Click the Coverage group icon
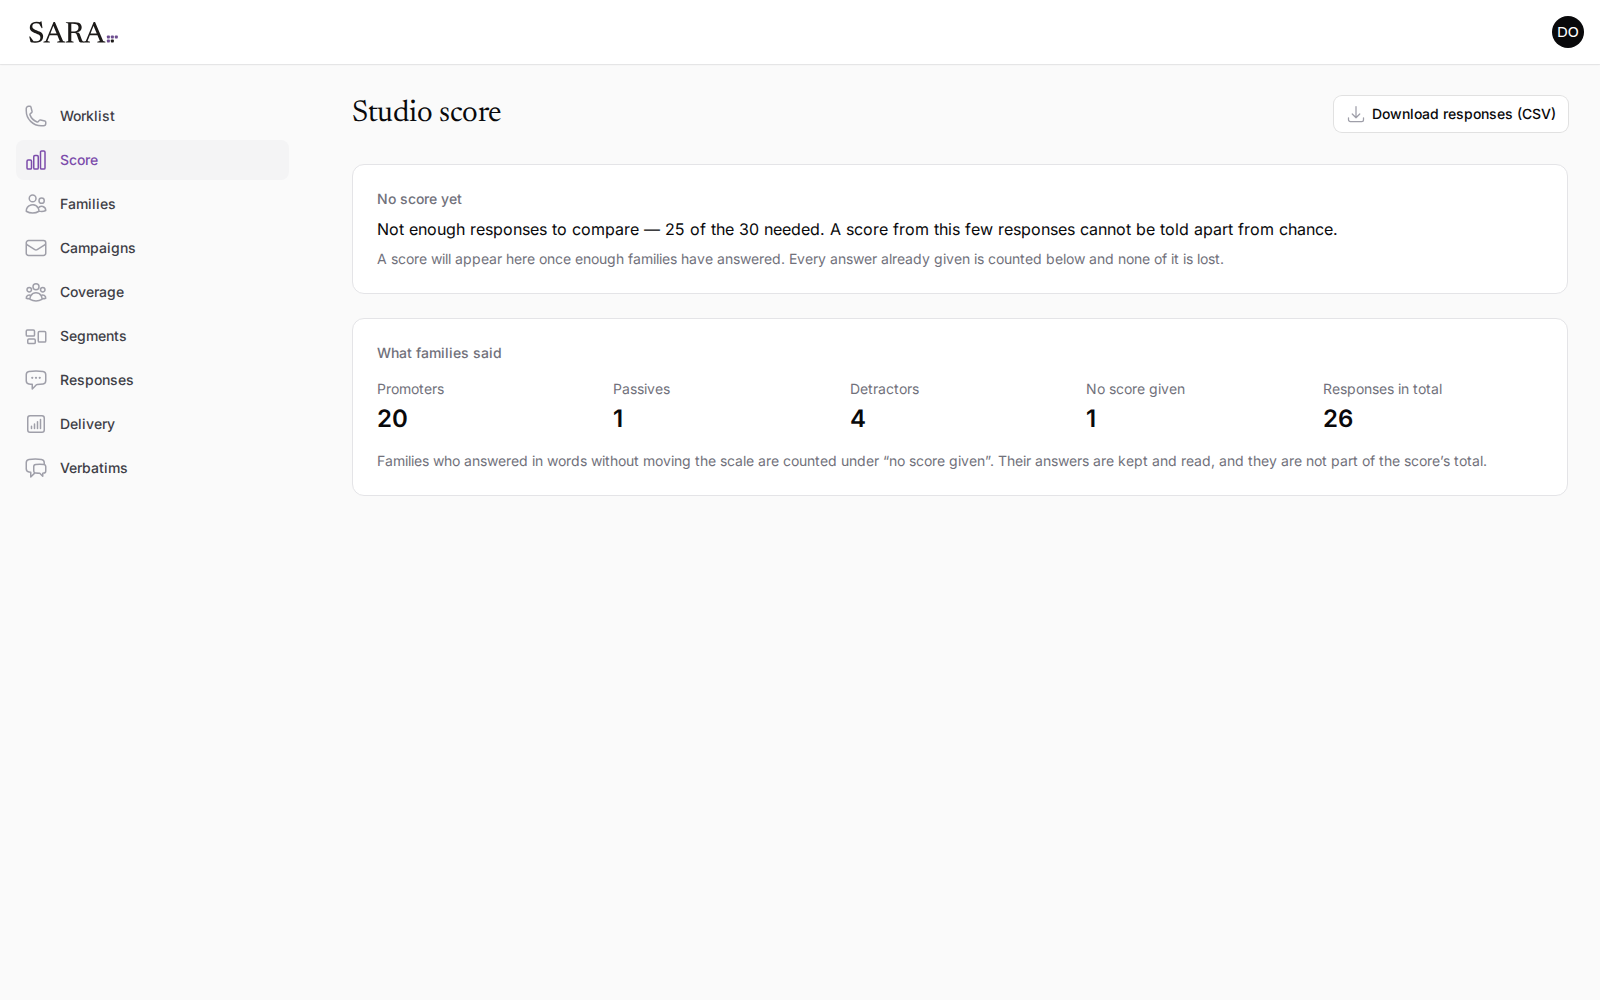The image size is (1600, 1000). pos(36,292)
